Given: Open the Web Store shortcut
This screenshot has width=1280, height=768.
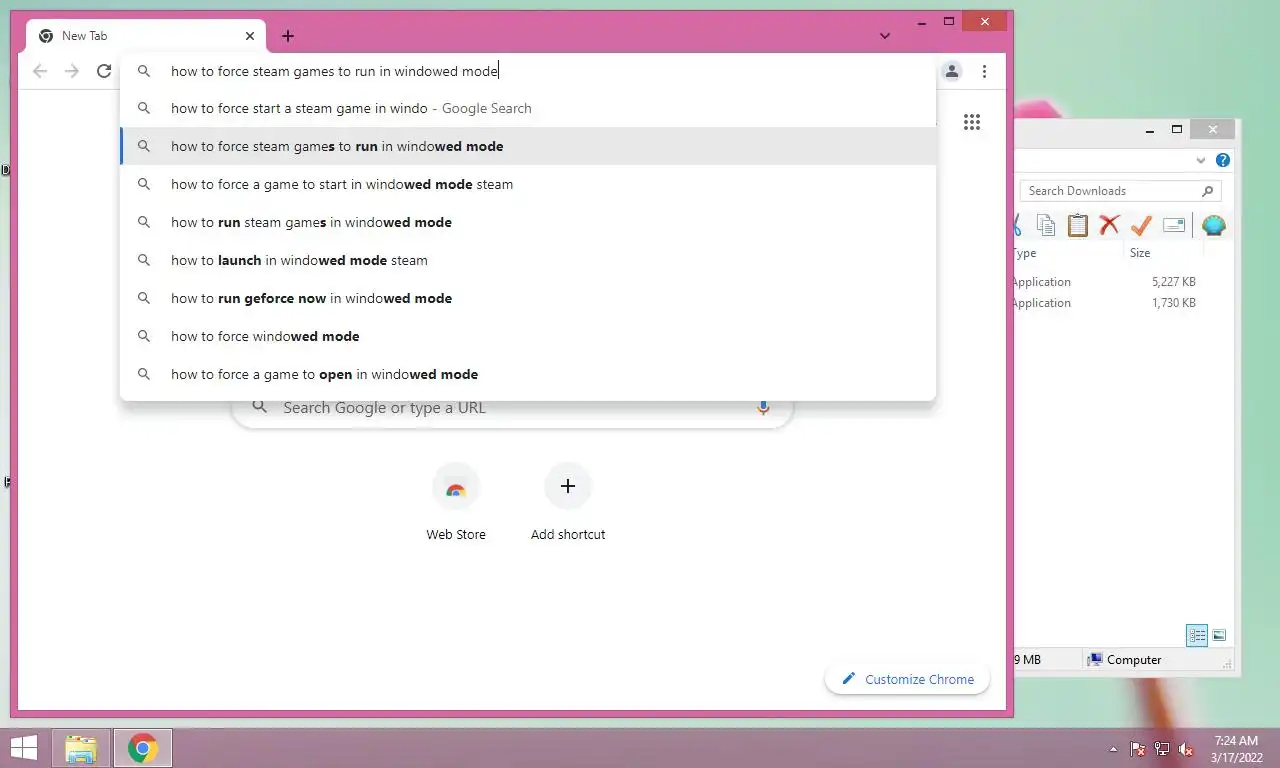Looking at the screenshot, I should tap(456, 503).
